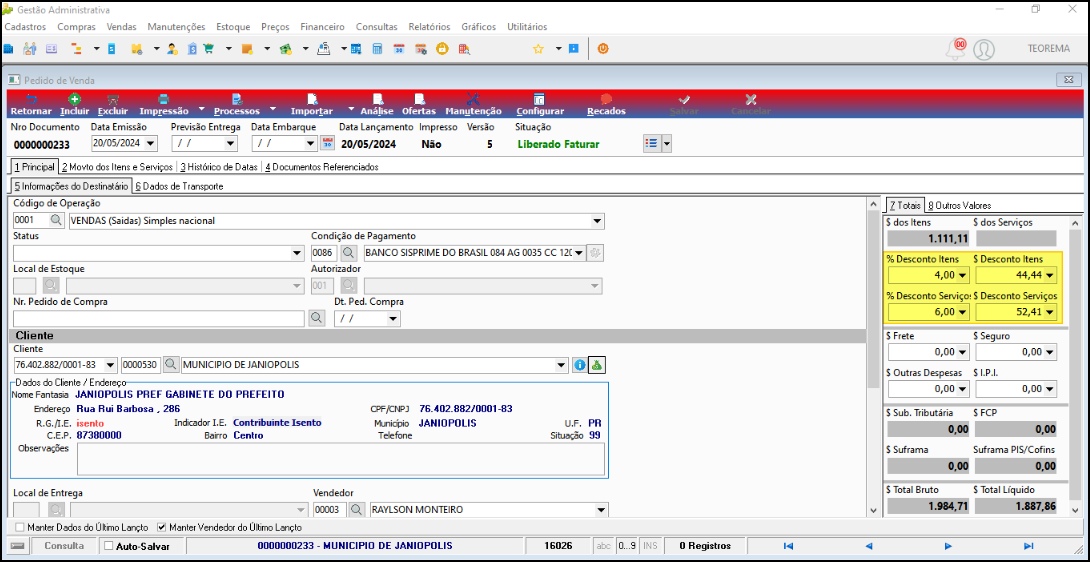The height and width of the screenshot is (562, 1090).
Task: Open Recados red message icon
Action: [x=606, y=99]
